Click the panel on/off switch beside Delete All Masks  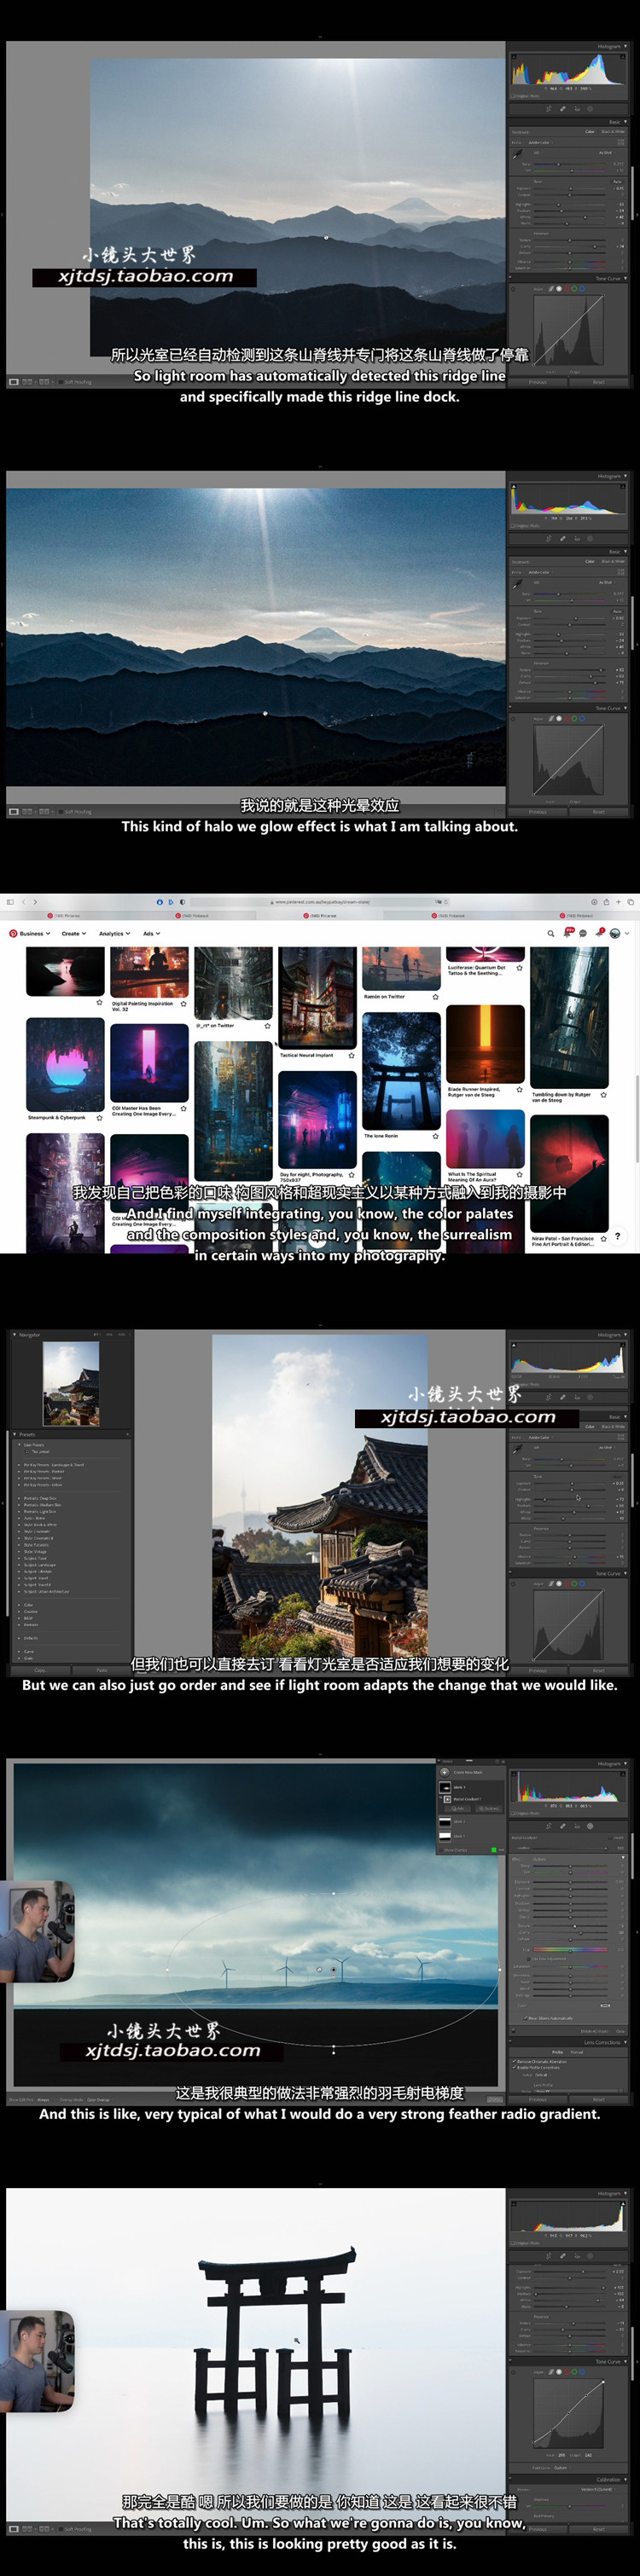pyautogui.click(x=514, y=2031)
